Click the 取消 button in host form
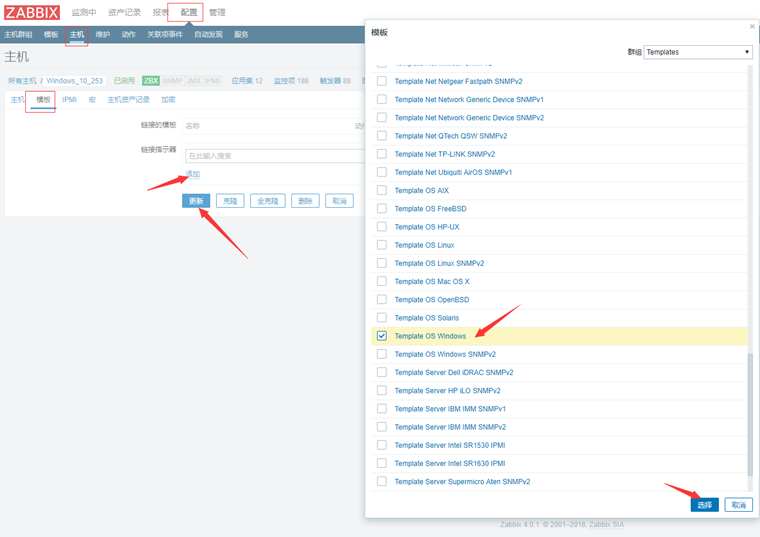 tap(339, 201)
